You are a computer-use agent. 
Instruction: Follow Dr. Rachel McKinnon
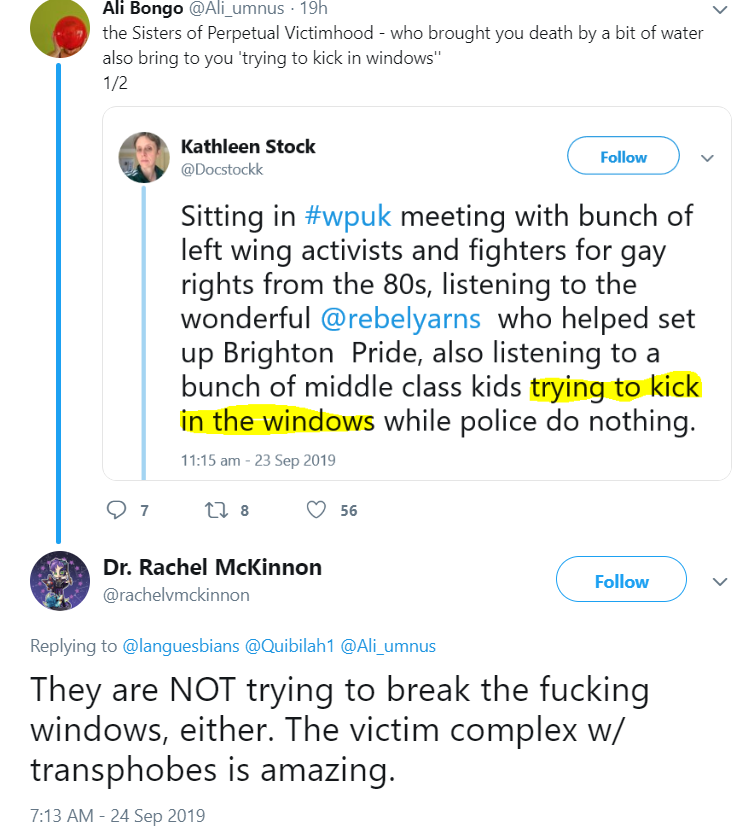click(621, 579)
